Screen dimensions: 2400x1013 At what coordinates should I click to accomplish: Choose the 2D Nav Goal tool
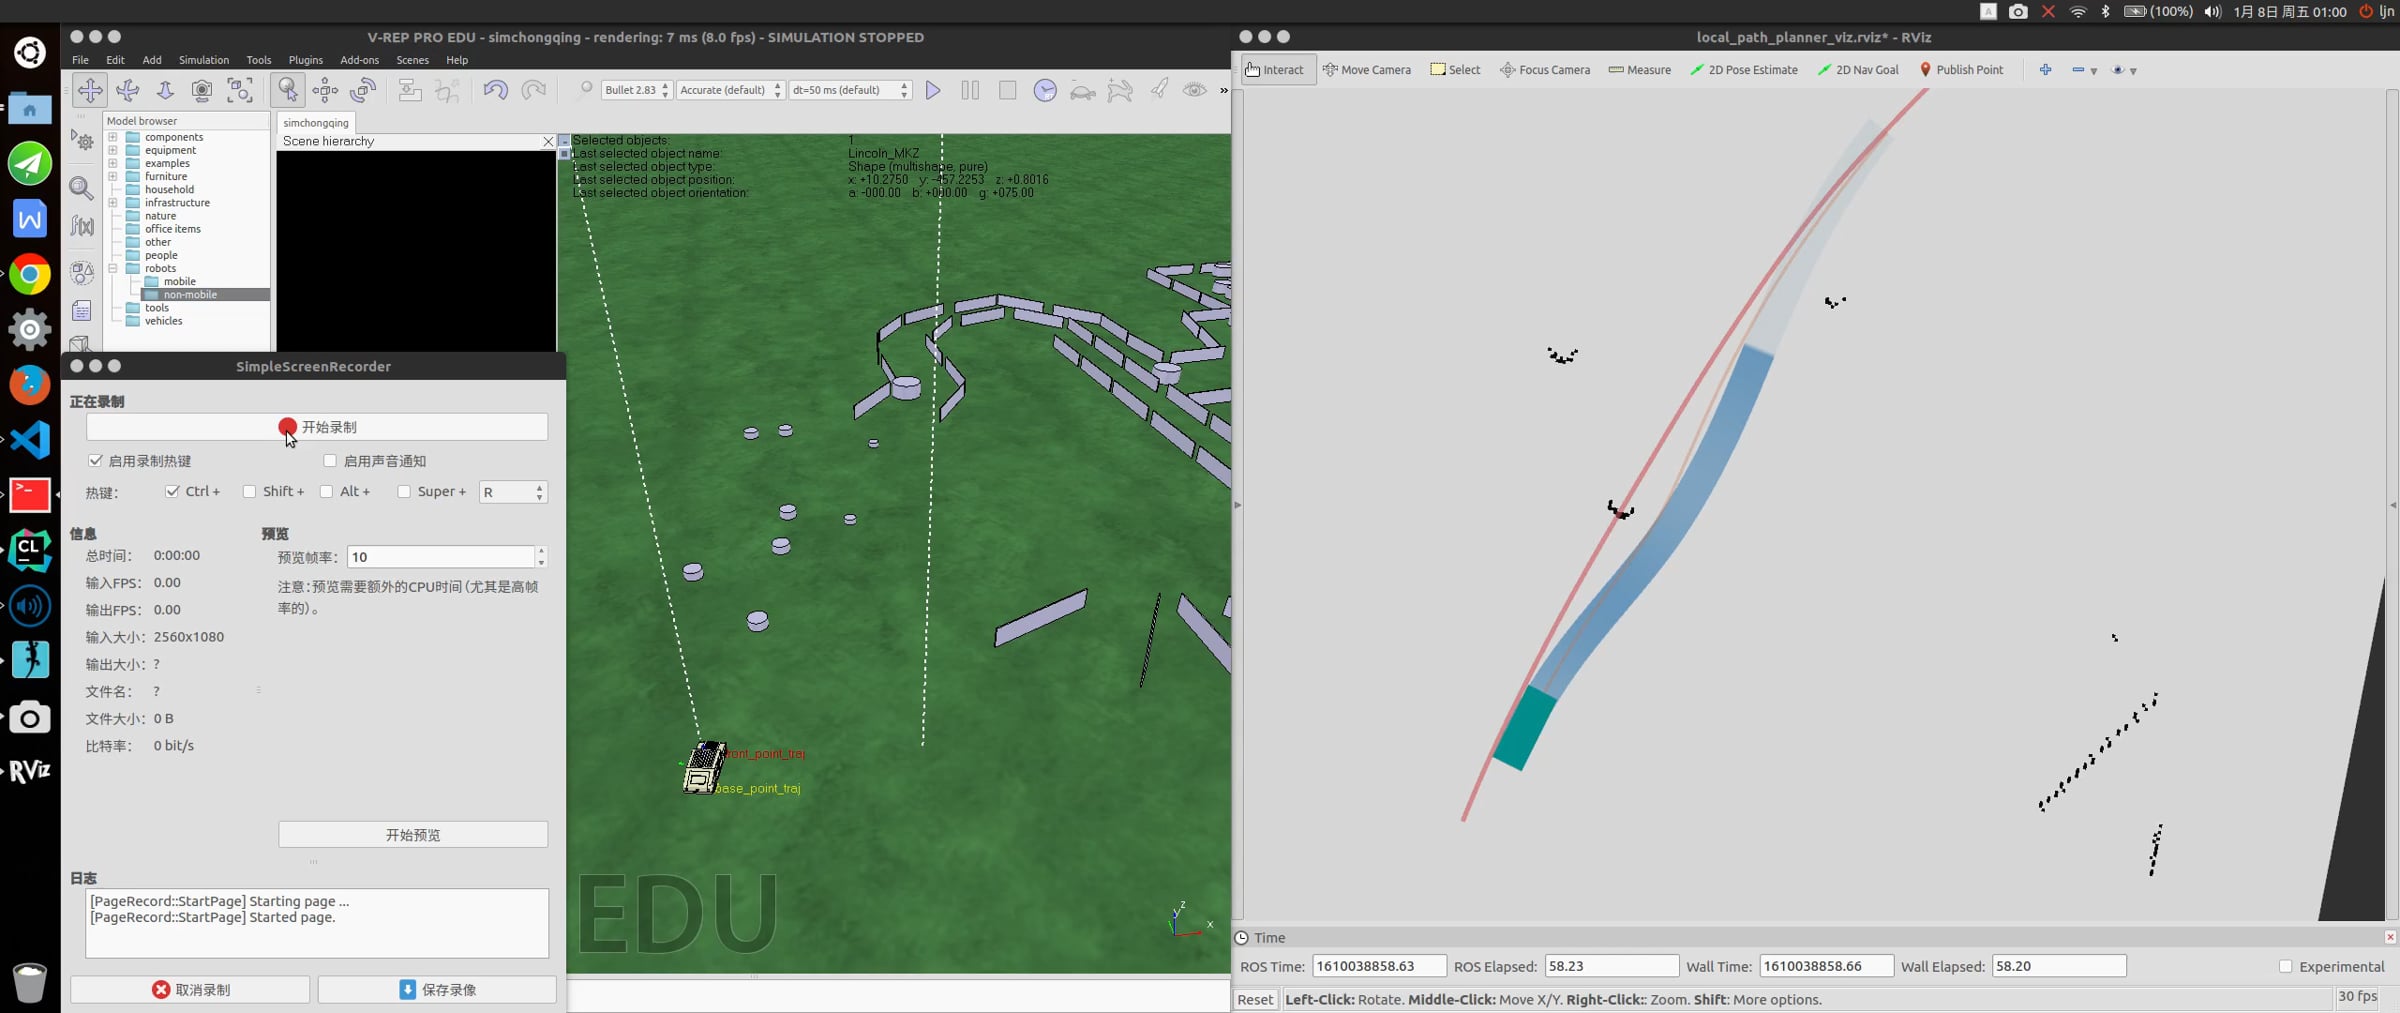click(x=1858, y=70)
